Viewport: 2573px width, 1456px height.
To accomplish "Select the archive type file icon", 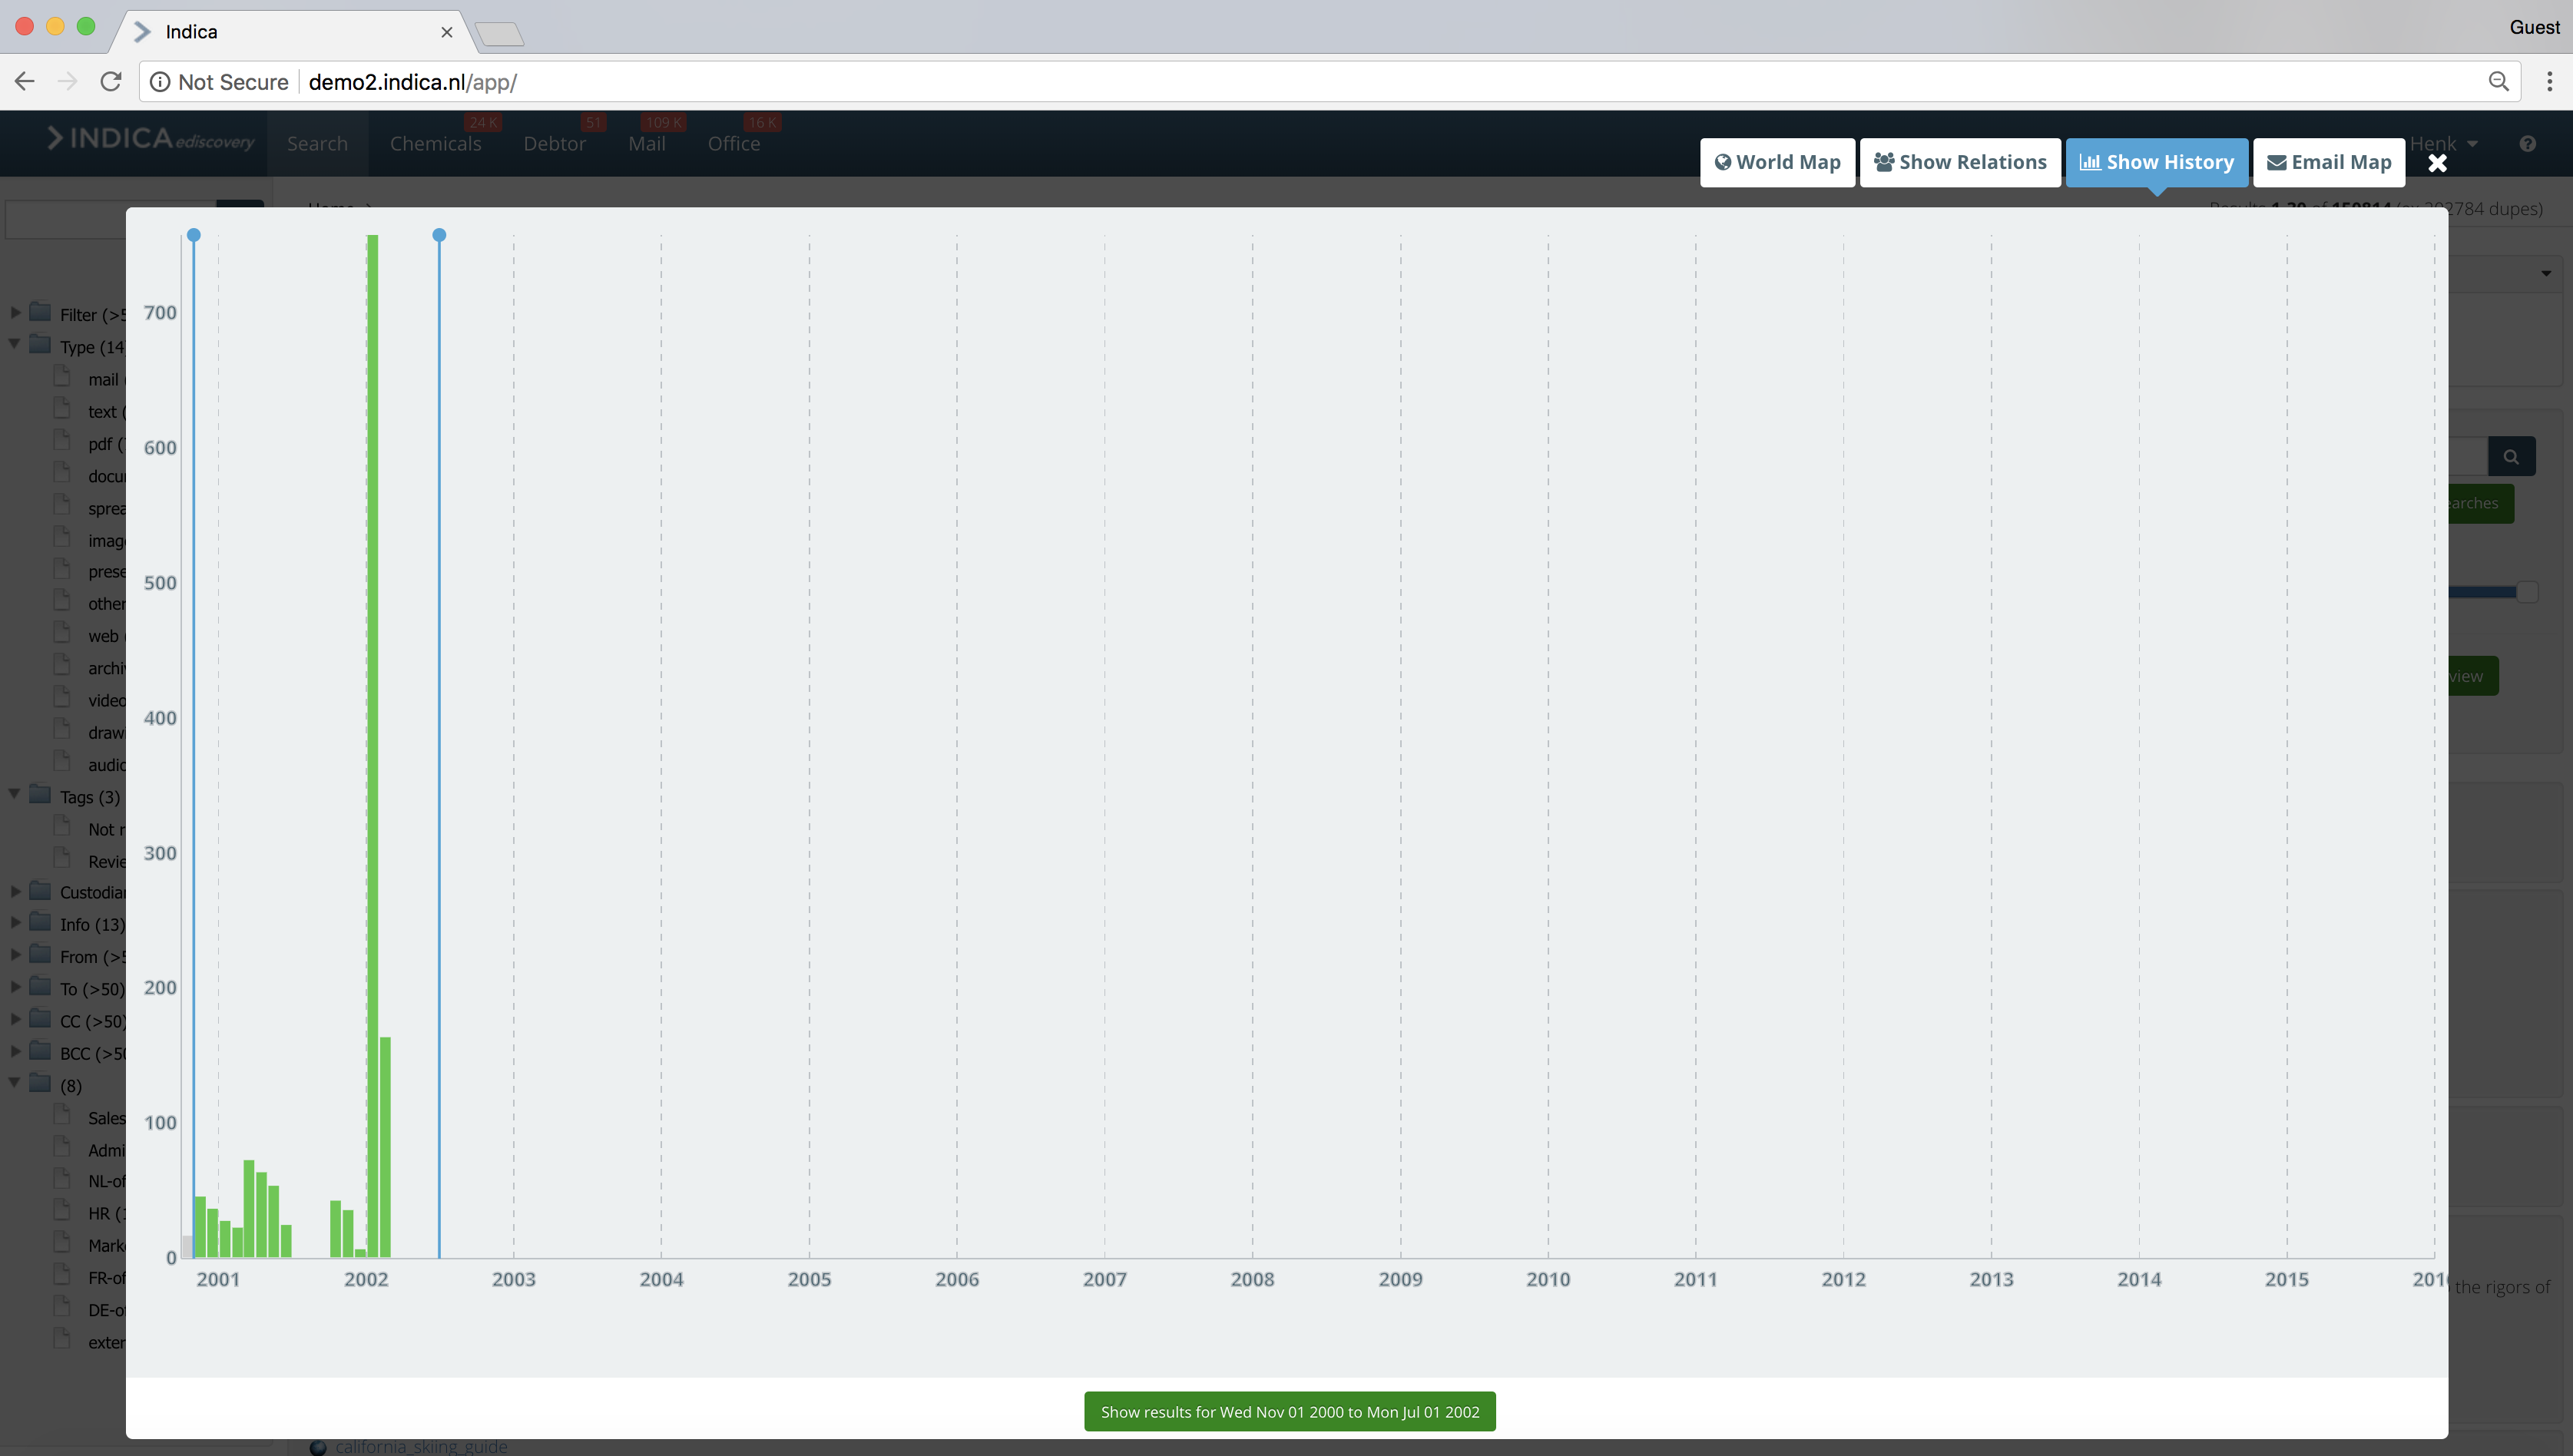I will [x=62, y=665].
